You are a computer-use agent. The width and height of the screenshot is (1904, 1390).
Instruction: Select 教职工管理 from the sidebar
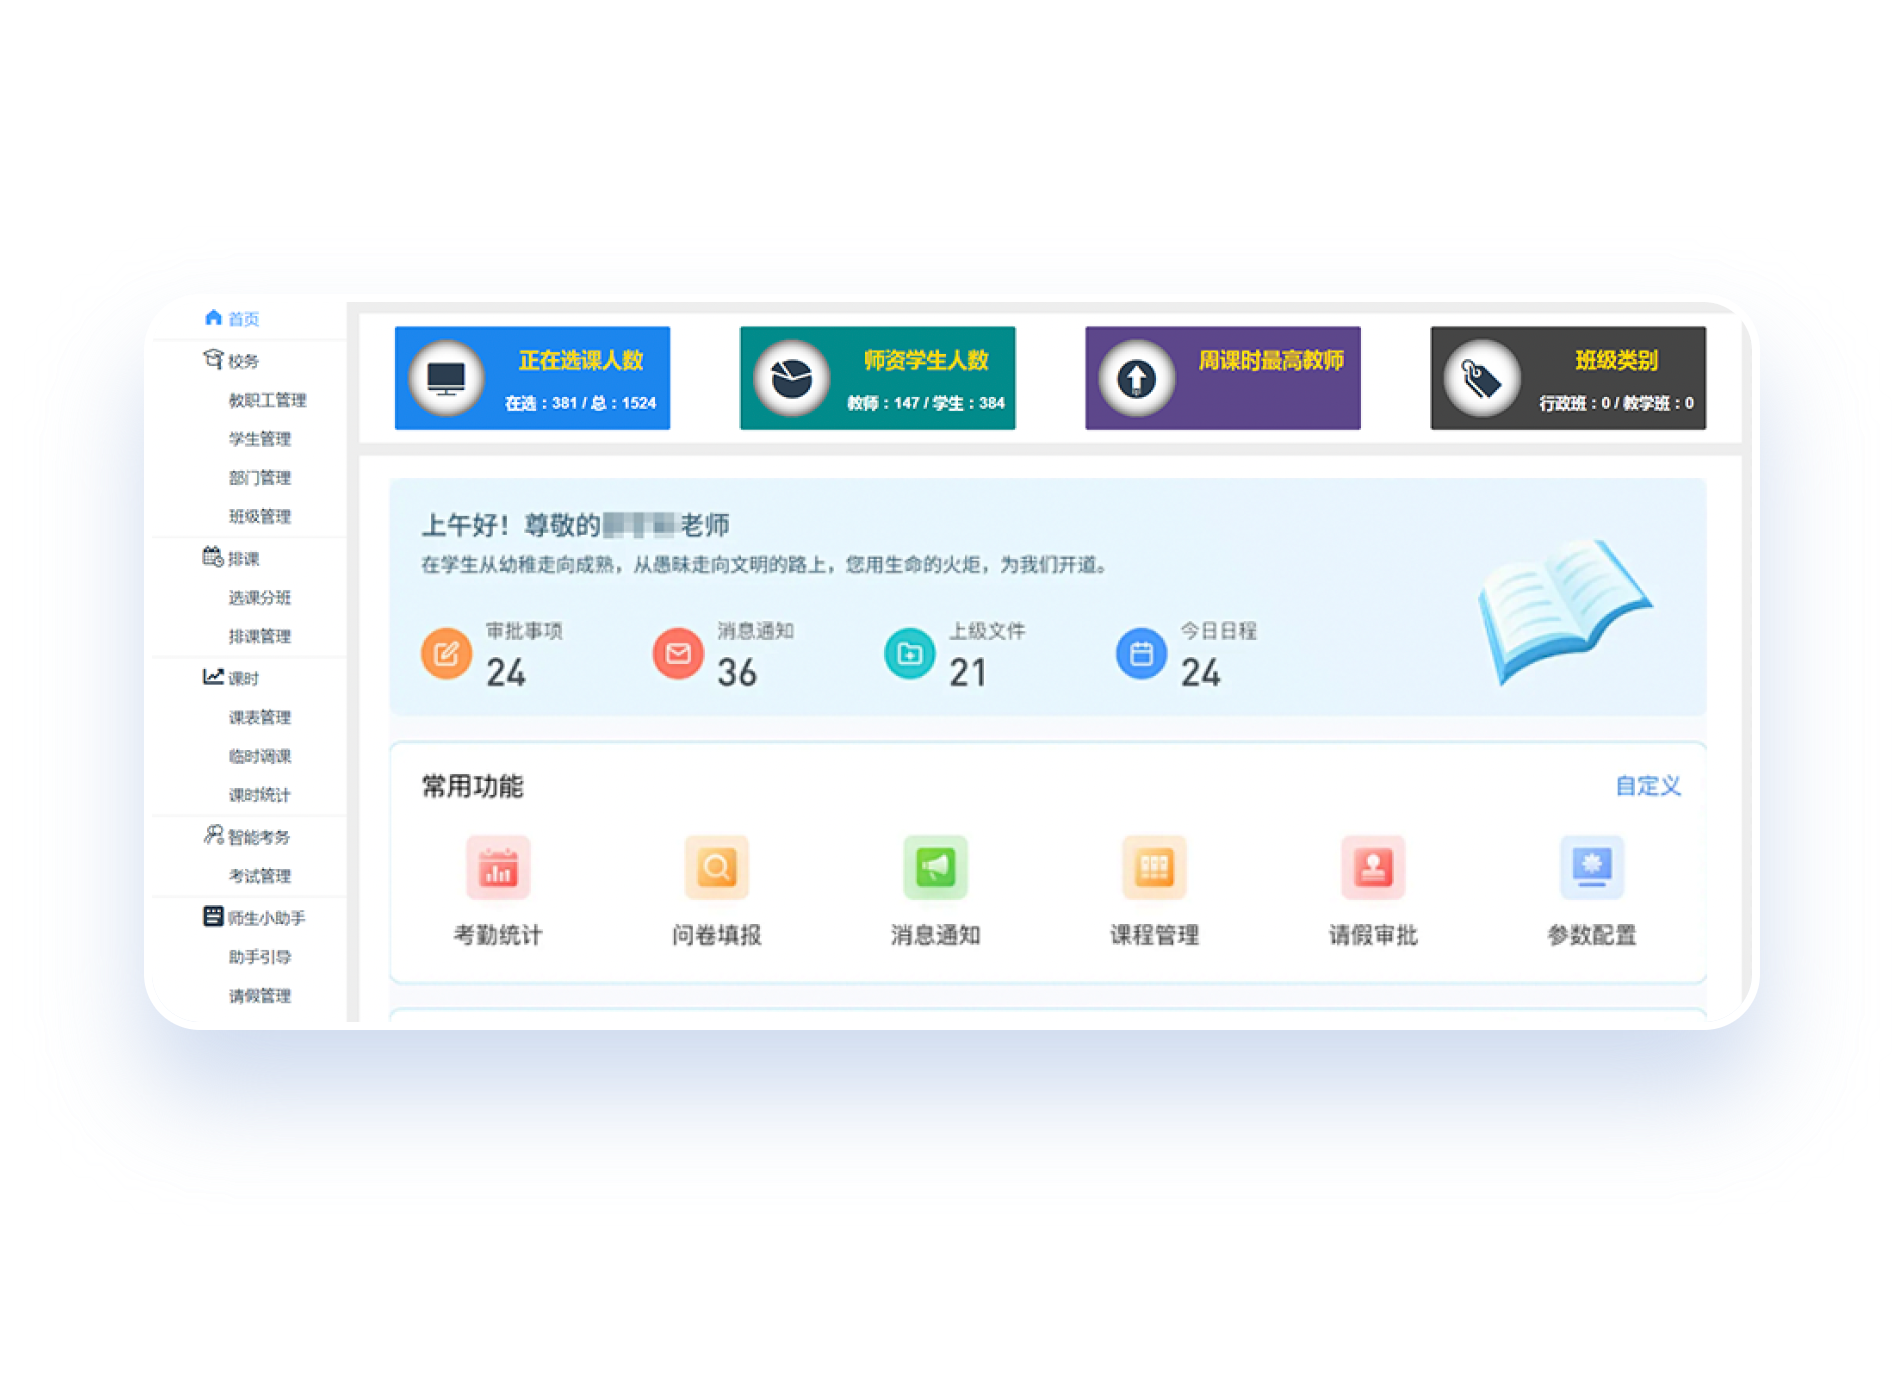267,400
